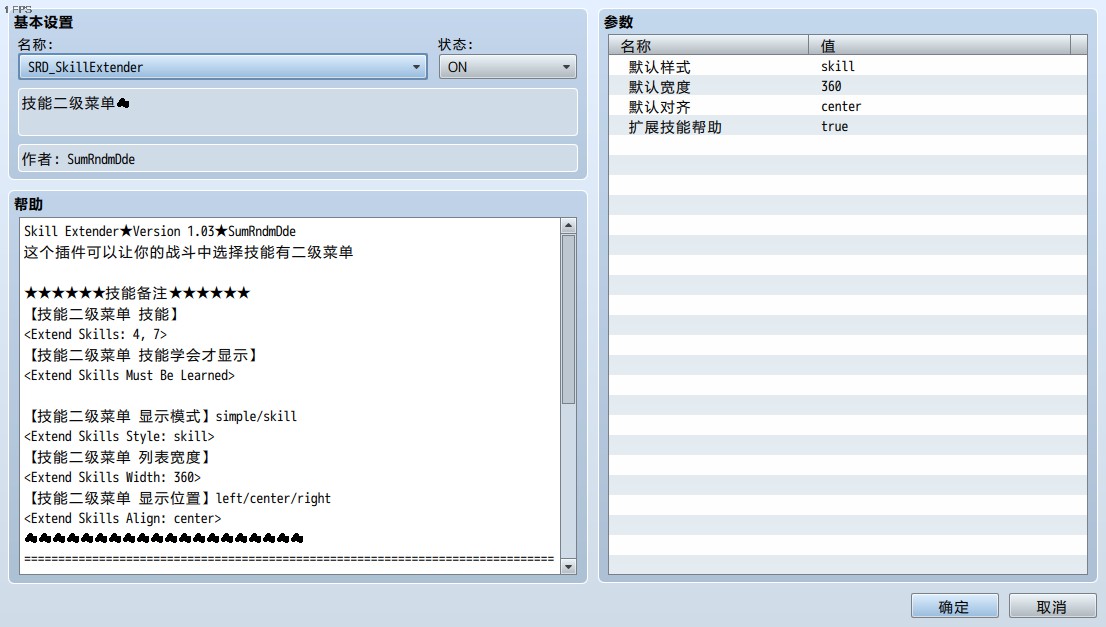Click the value 'skill' in parameters
This screenshot has width=1106, height=627.
pos(838,66)
